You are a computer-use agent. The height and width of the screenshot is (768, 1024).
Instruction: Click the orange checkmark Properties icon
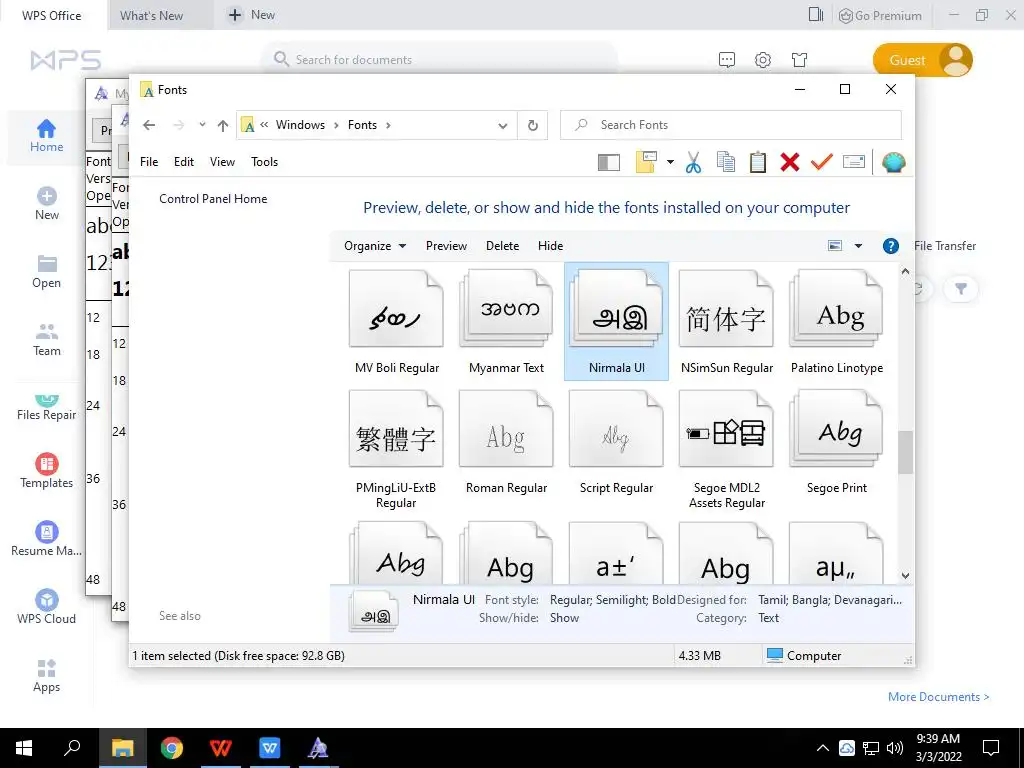click(x=822, y=161)
